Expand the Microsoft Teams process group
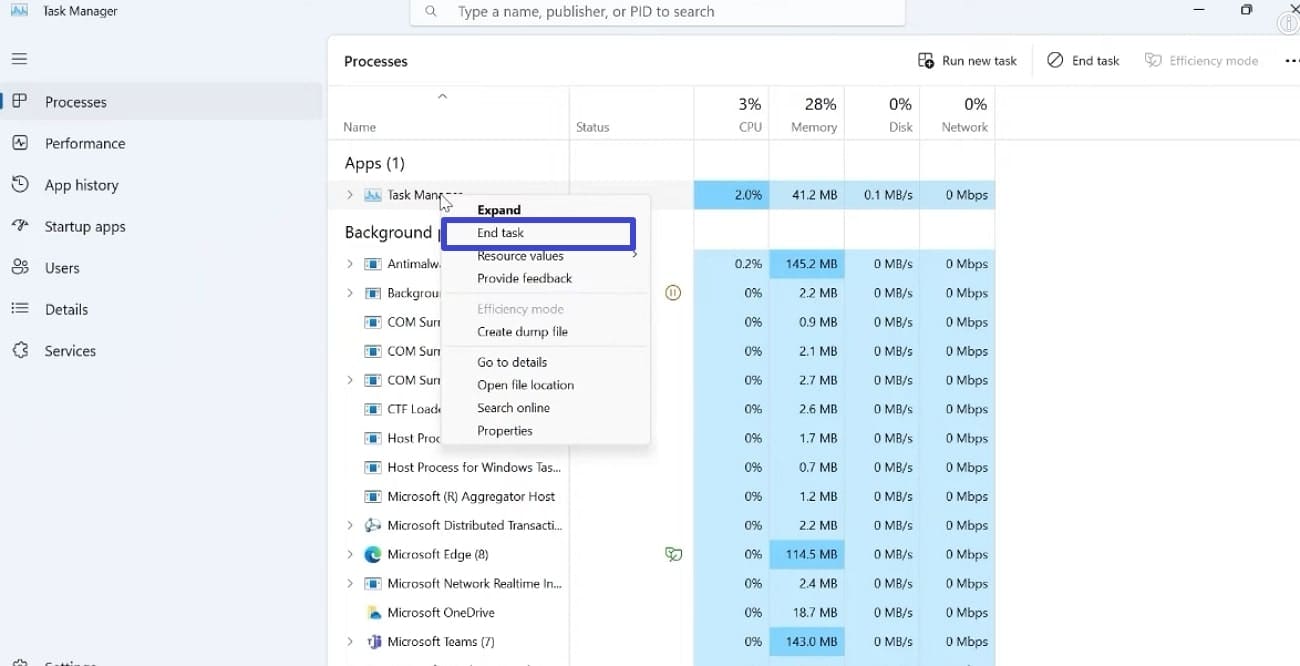 350,642
